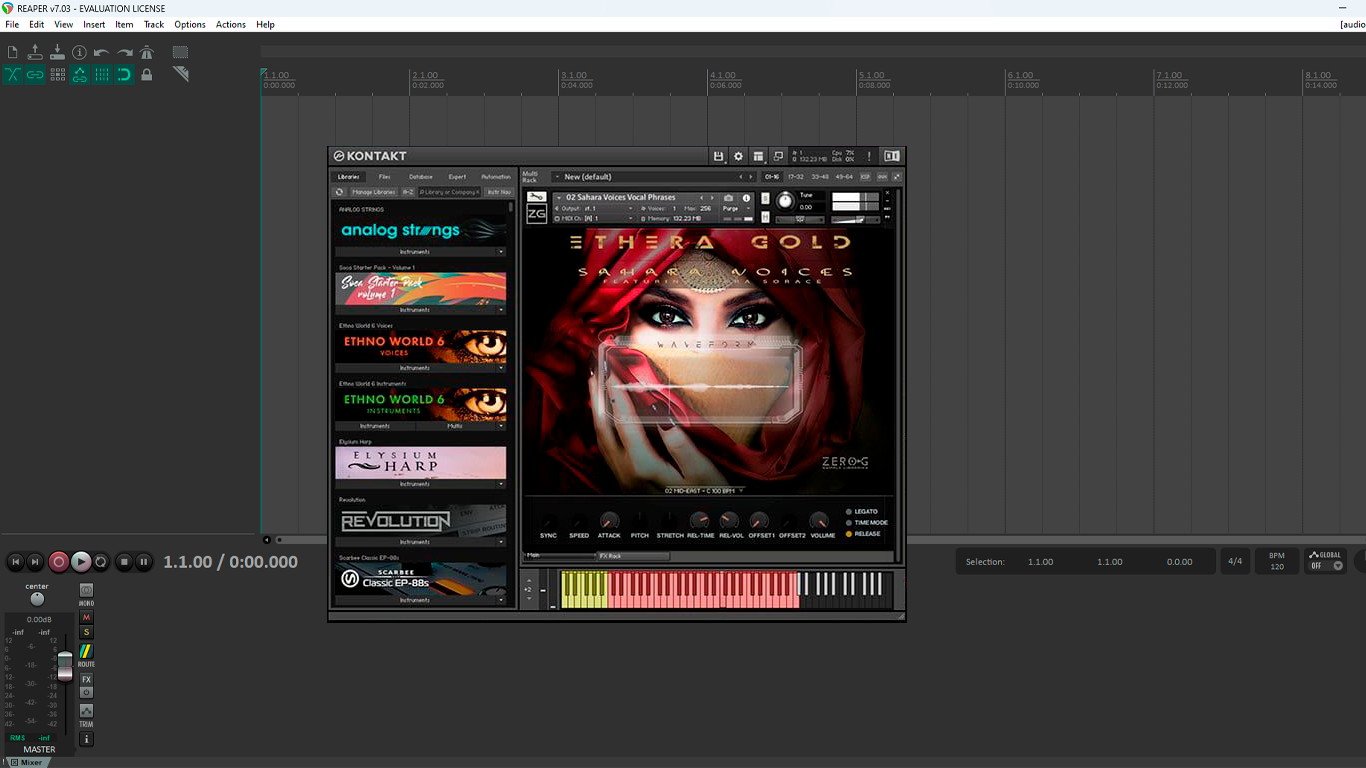Undo the last action in REAPER
The image size is (1366, 768).
pos(102,52)
